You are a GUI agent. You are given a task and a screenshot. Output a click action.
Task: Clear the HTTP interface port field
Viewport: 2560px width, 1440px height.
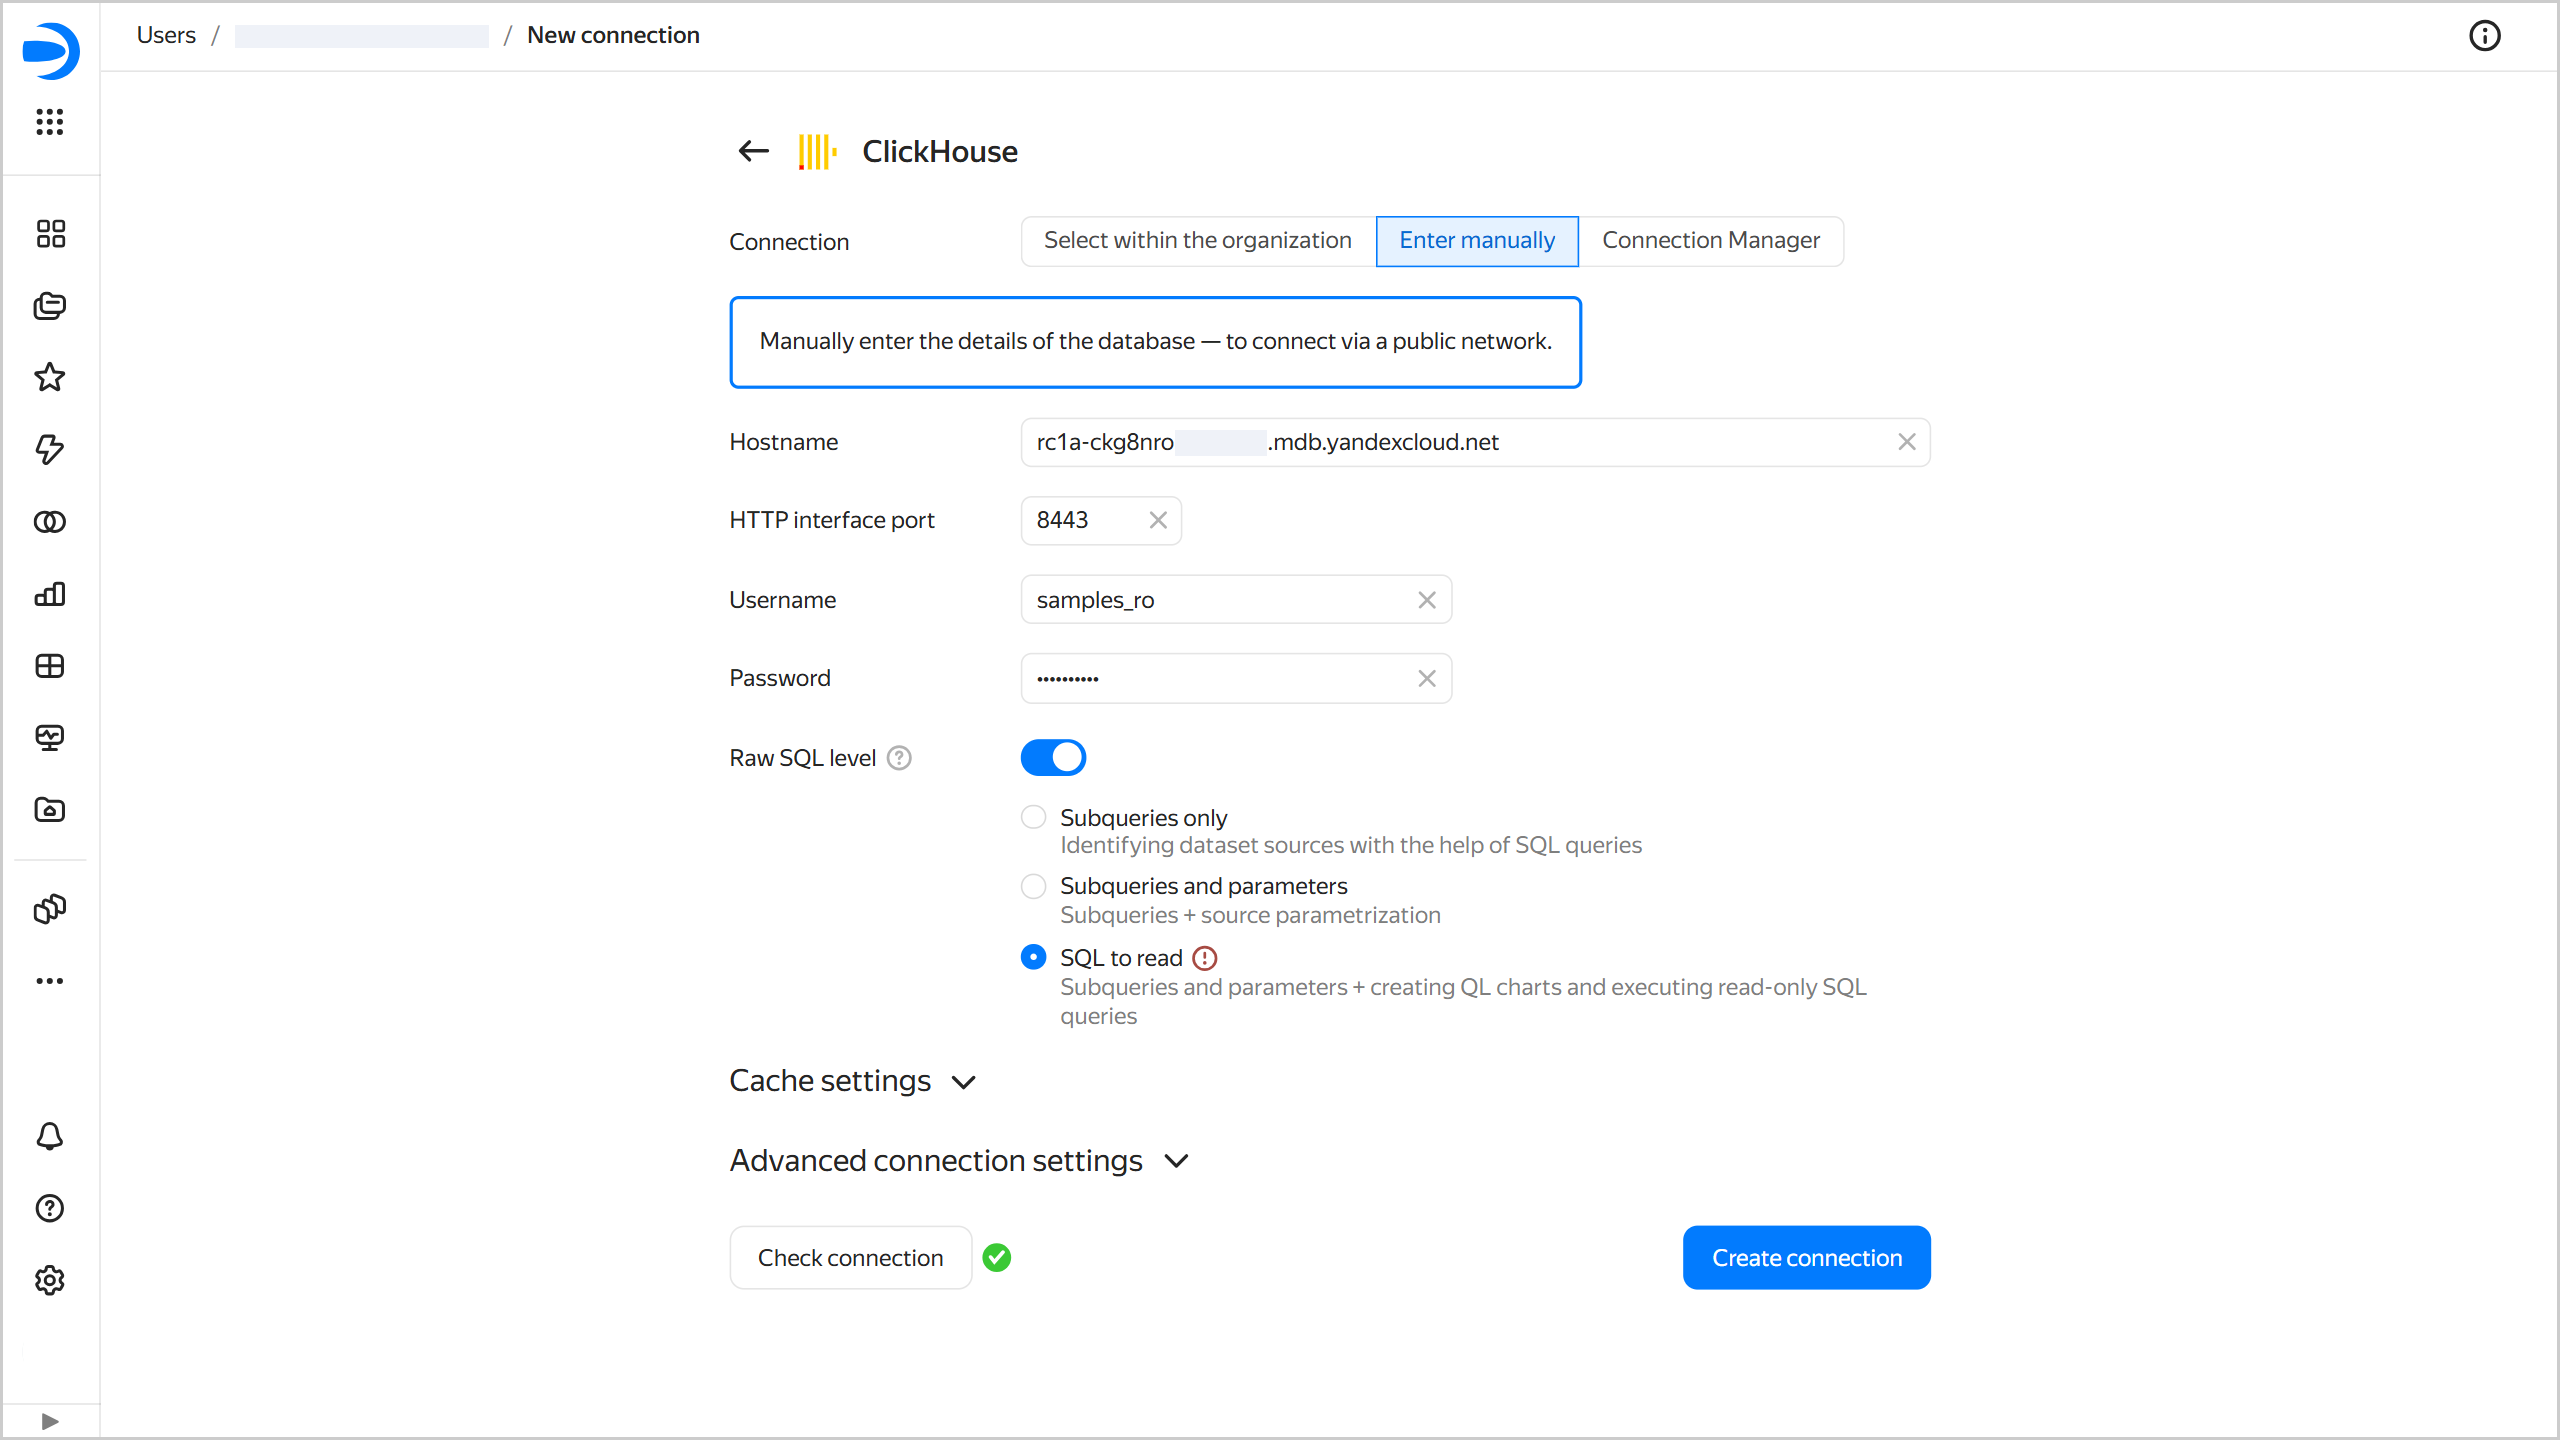1158,520
